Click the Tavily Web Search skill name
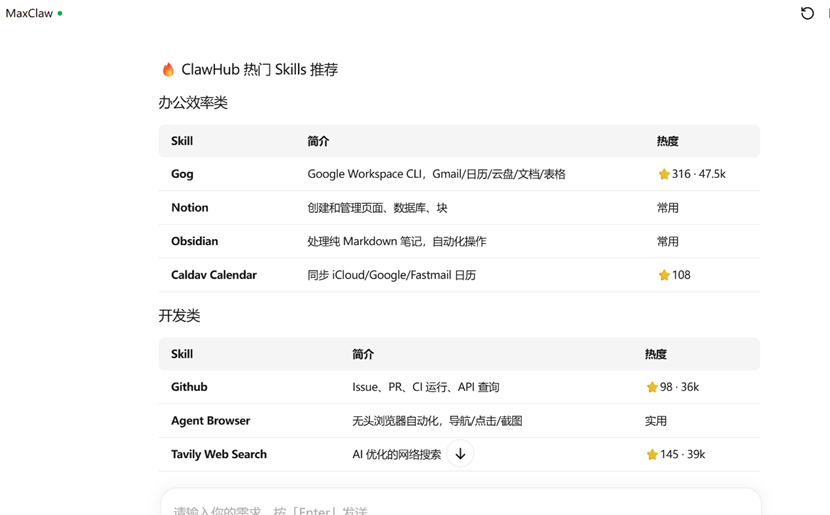The height and width of the screenshot is (515, 830). pyautogui.click(x=219, y=454)
